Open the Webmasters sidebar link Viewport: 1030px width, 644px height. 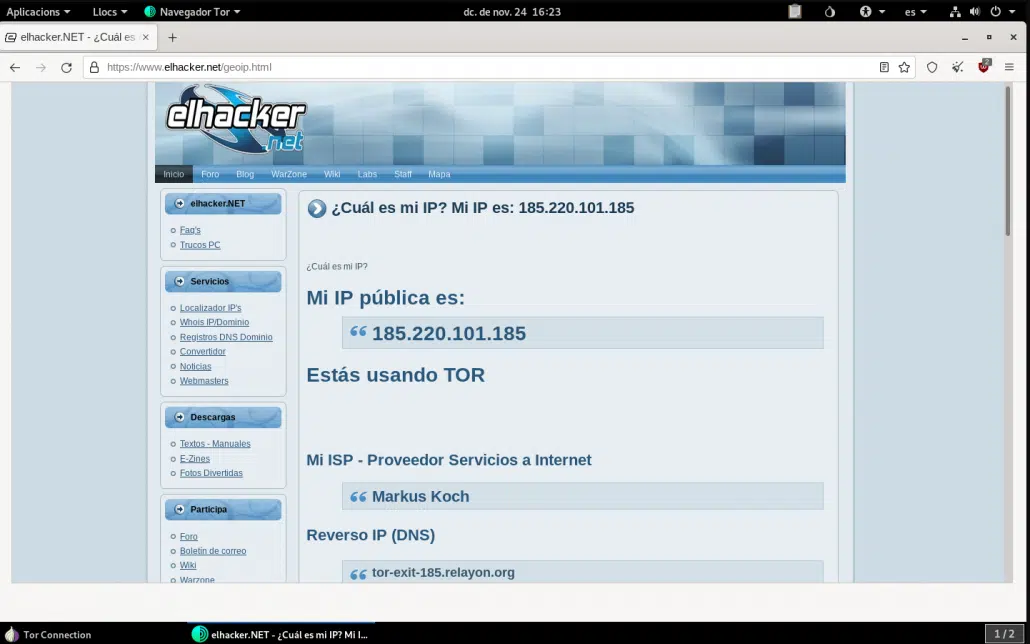coord(204,381)
